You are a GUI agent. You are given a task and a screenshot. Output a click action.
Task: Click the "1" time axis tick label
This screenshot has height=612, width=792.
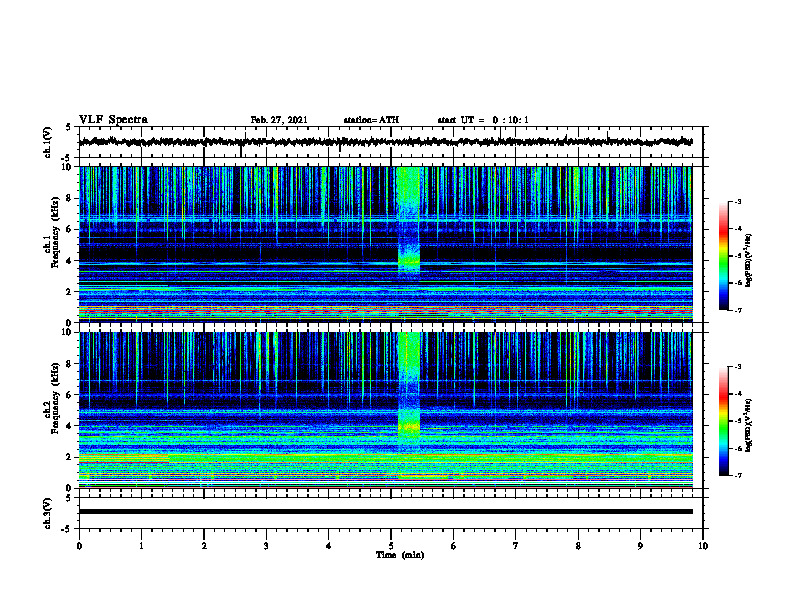pyautogui.click(x=141, y=546)
